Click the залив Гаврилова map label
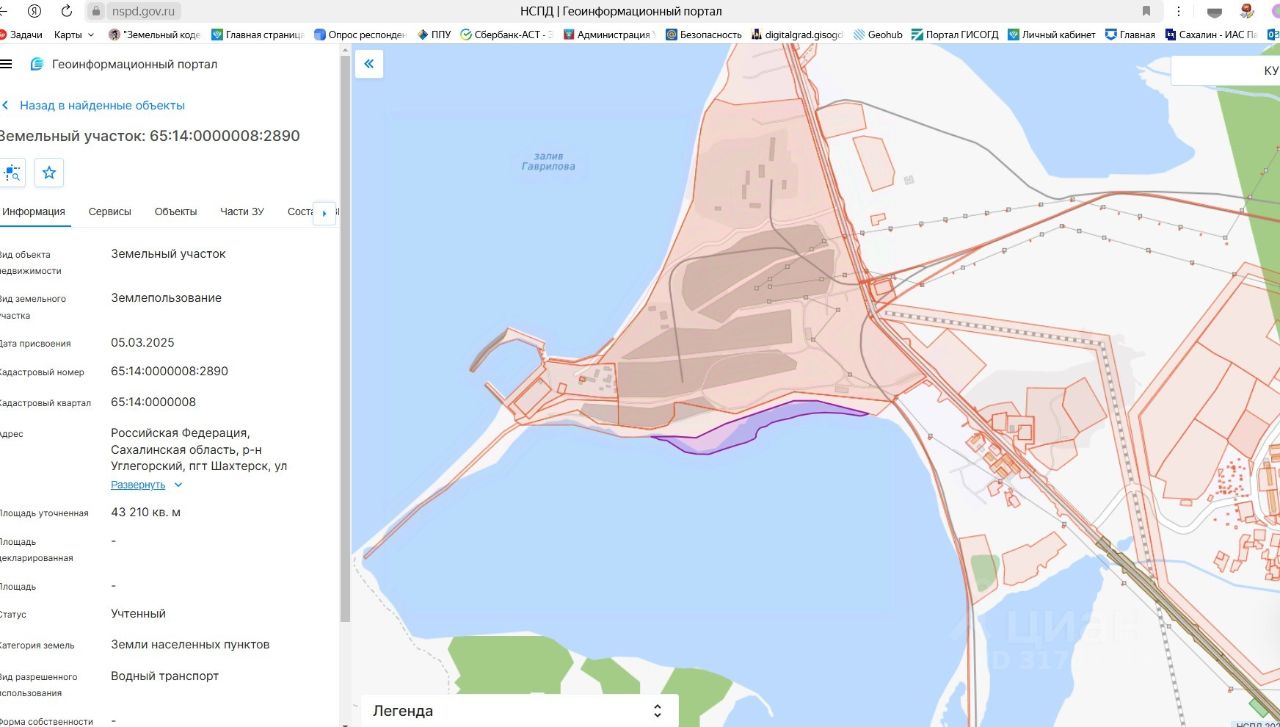The width and height of the screenshot is (1280, 727). (x=549, y=161)
